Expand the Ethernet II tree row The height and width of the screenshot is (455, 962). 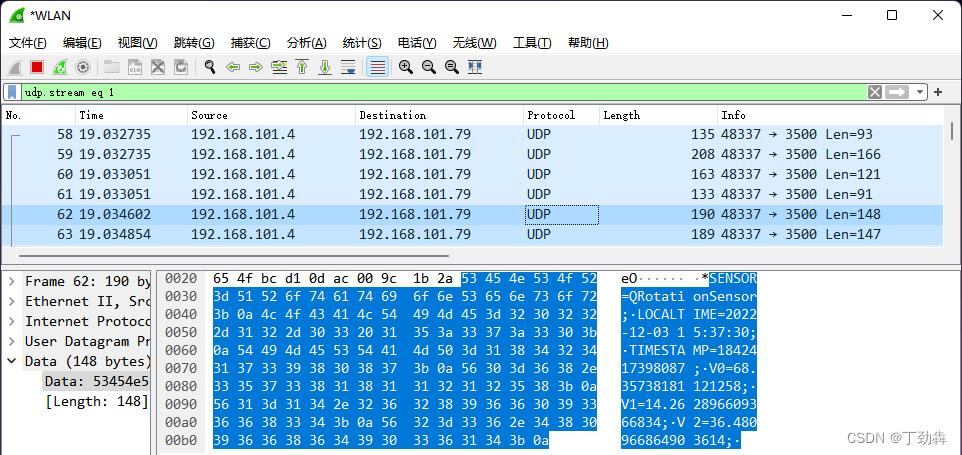12,301
